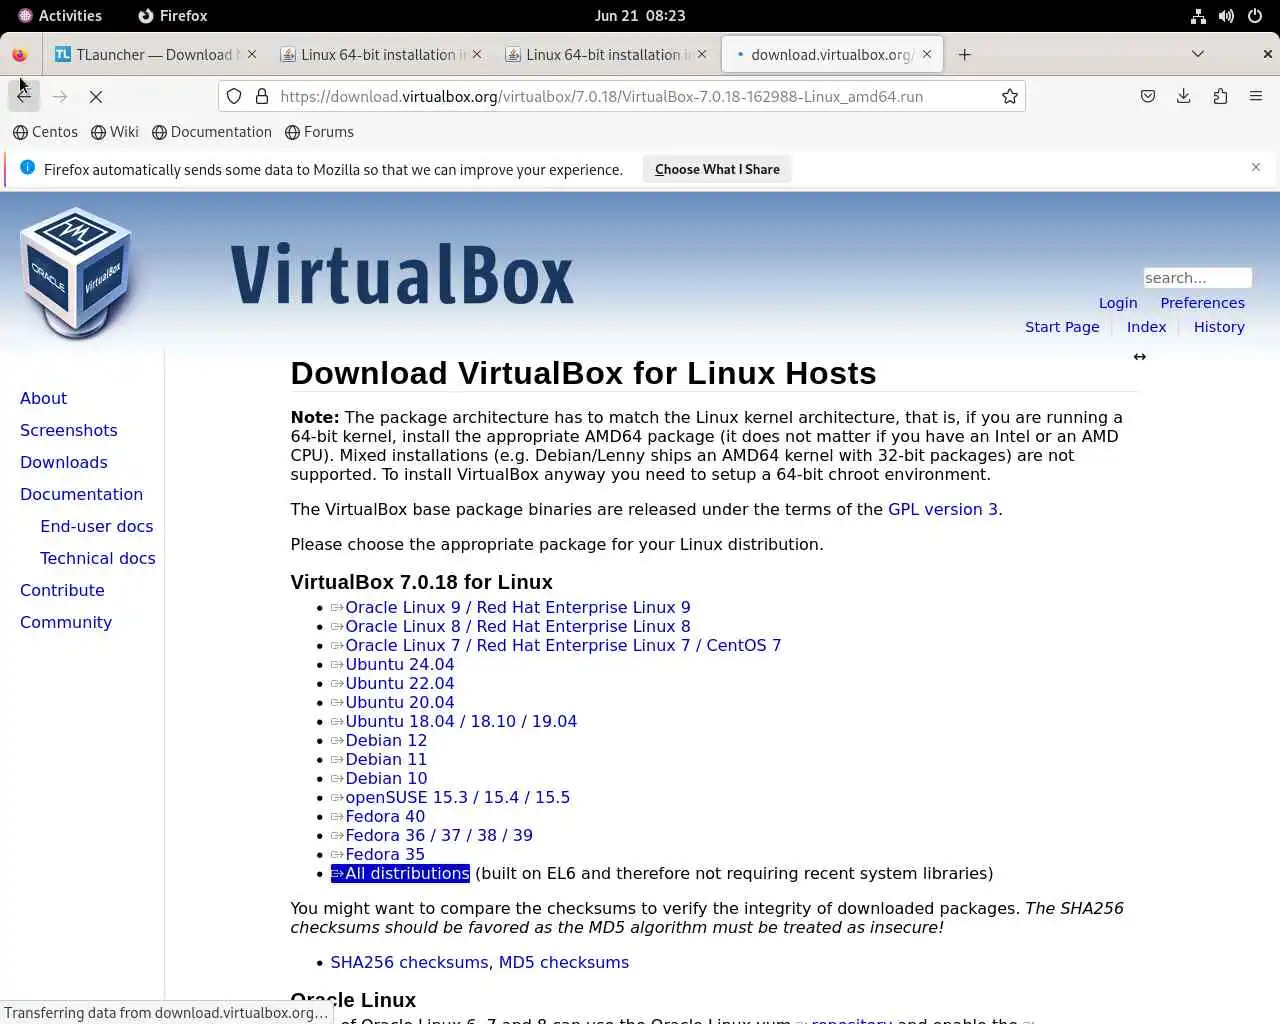Dismiss the Firefox data sharing notification
The width and height of the screenshot is (1280, 1024).
pyautogui.click(x=1256, y=167)
